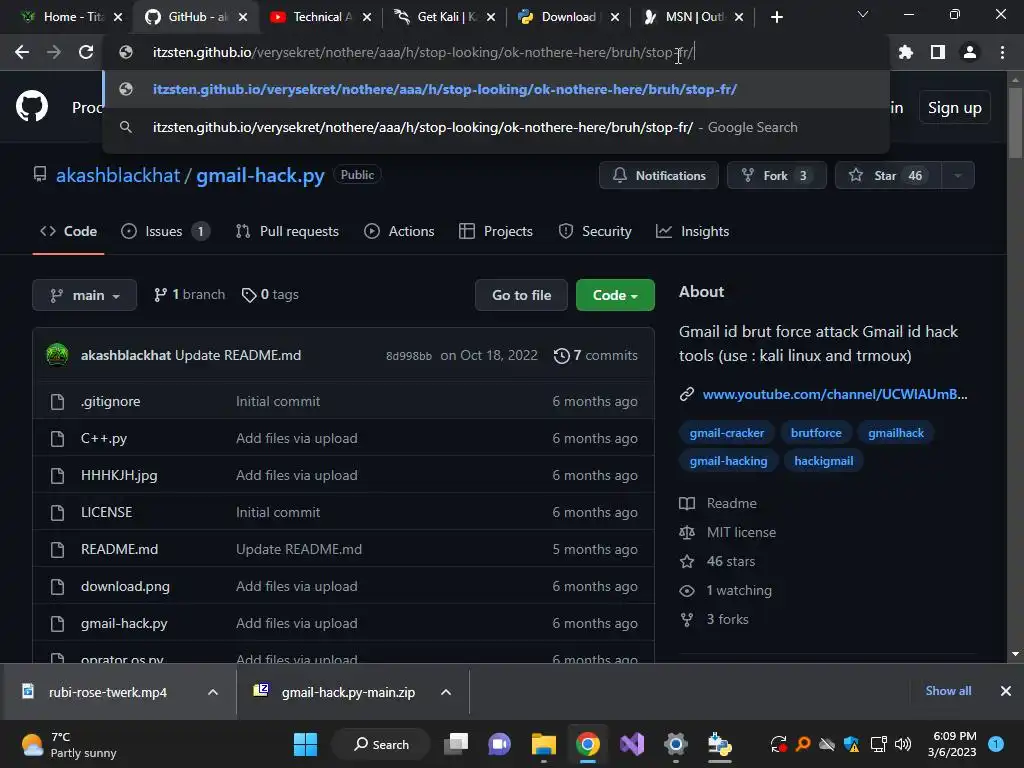1024x768 pixels.
Task: Click the Notifications button
Action: (659, 176)
